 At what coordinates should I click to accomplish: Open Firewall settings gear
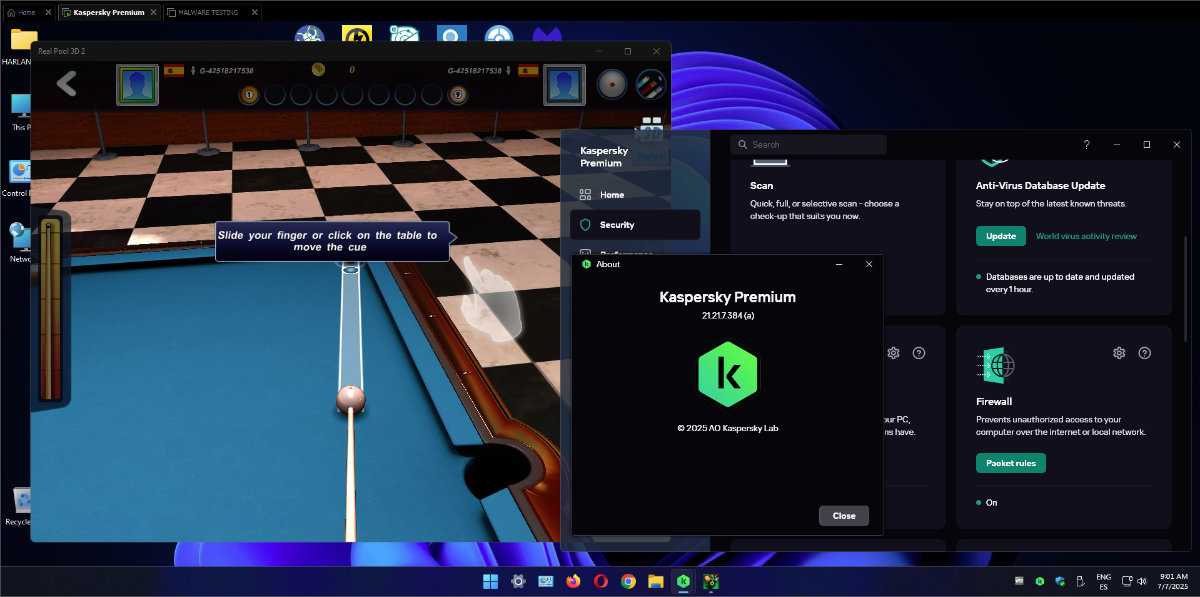[x=1119, y=353]
